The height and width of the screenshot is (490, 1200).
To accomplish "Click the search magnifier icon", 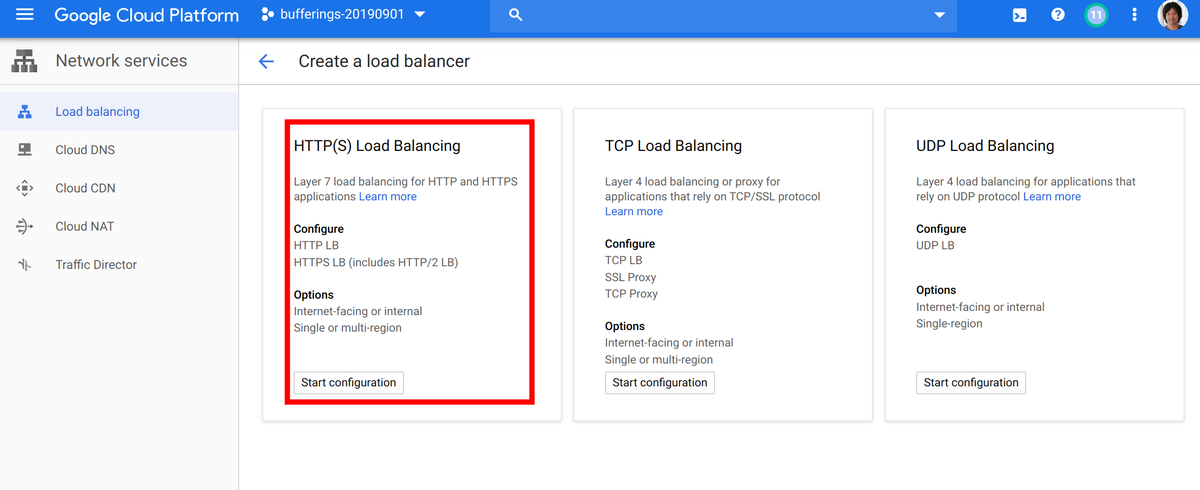I will 516,15.
